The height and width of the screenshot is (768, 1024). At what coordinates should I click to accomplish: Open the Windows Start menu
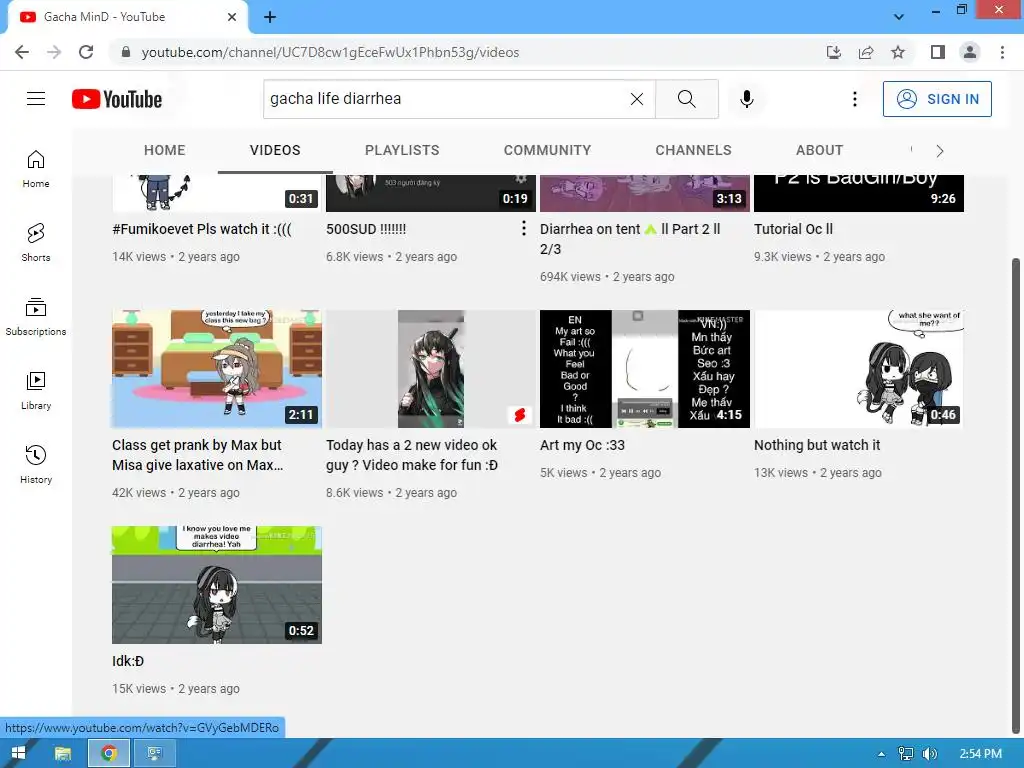[x=18, y=754]
